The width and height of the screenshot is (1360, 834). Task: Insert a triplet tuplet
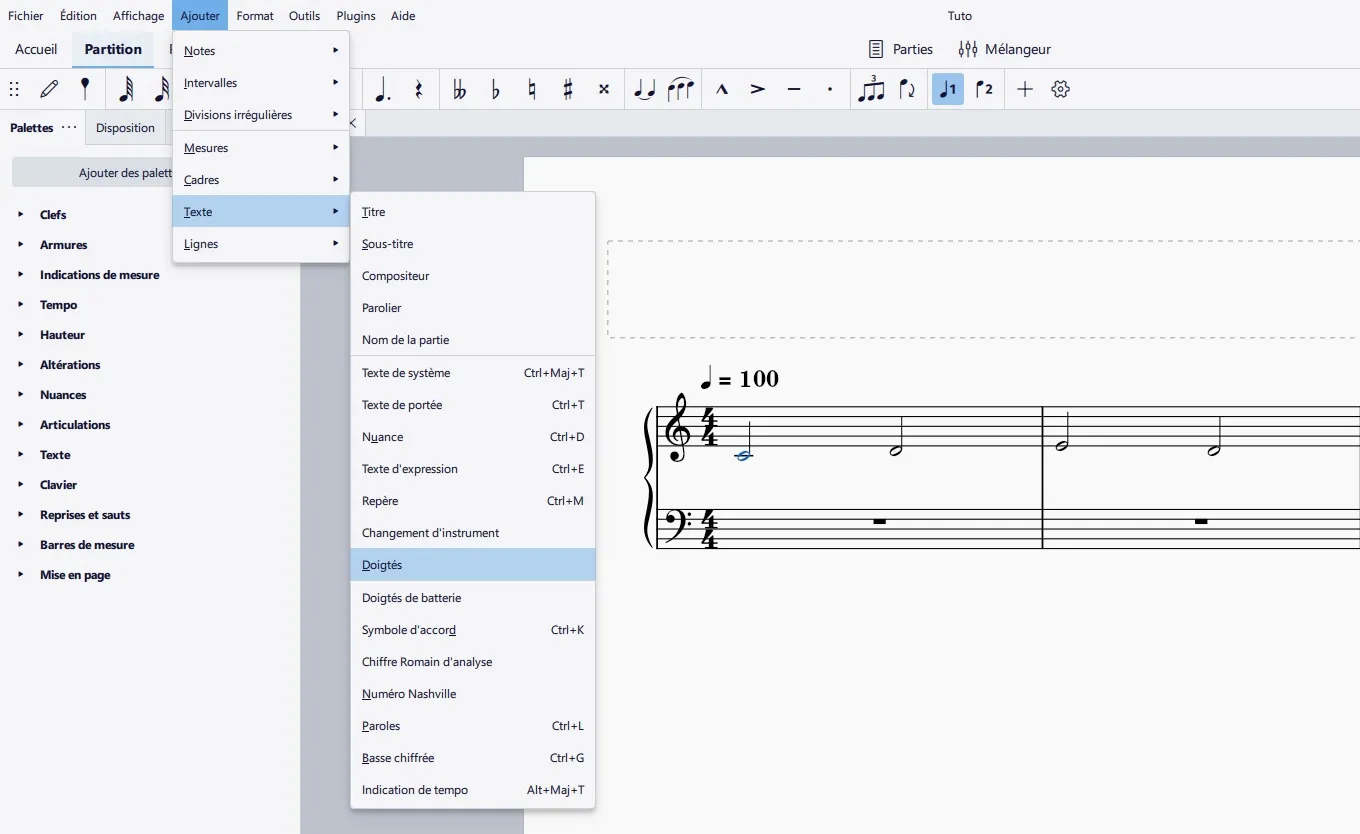pyautogui.click(x=871, y=90)
